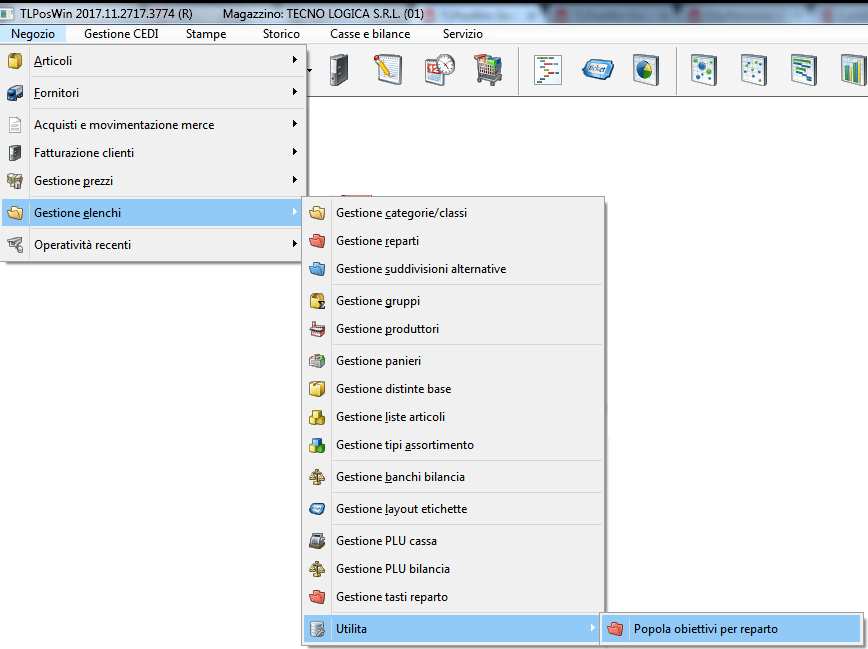This screenshot has width=868, height=649.
Task: Click the blue ticket toolbar icon
Action: pyautogui.click(x=598, y=70)
